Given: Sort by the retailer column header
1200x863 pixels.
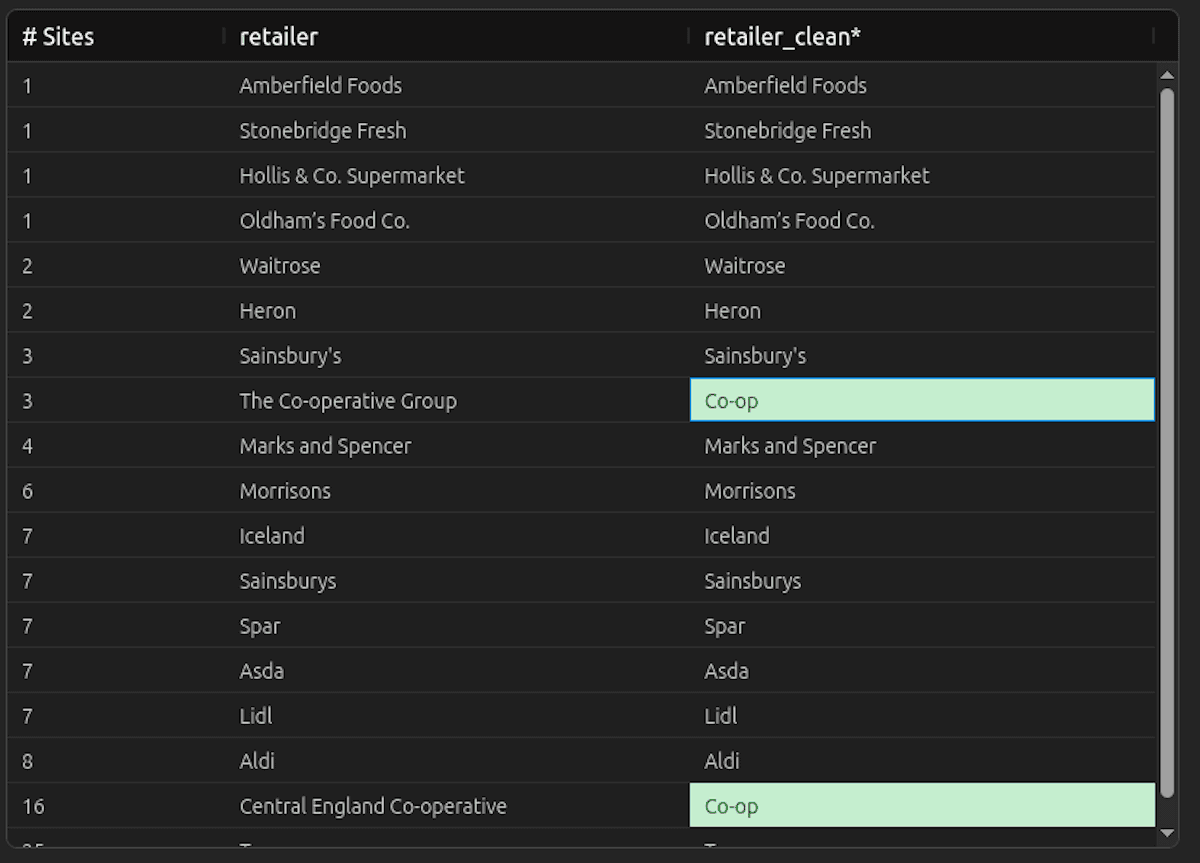Looking at the screenshot, I should [x=279, y=37].
